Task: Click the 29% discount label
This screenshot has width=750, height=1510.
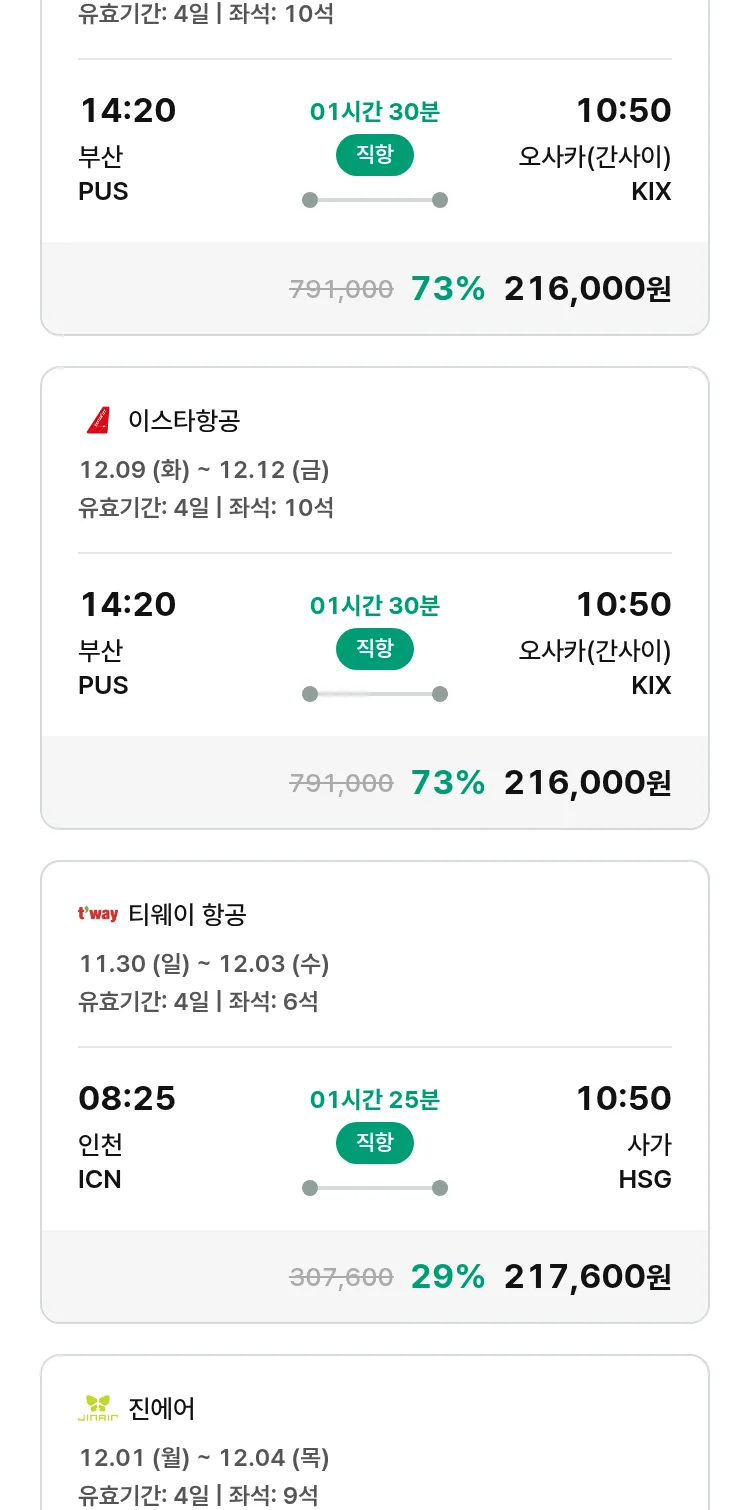Action: coord(447,1276)
